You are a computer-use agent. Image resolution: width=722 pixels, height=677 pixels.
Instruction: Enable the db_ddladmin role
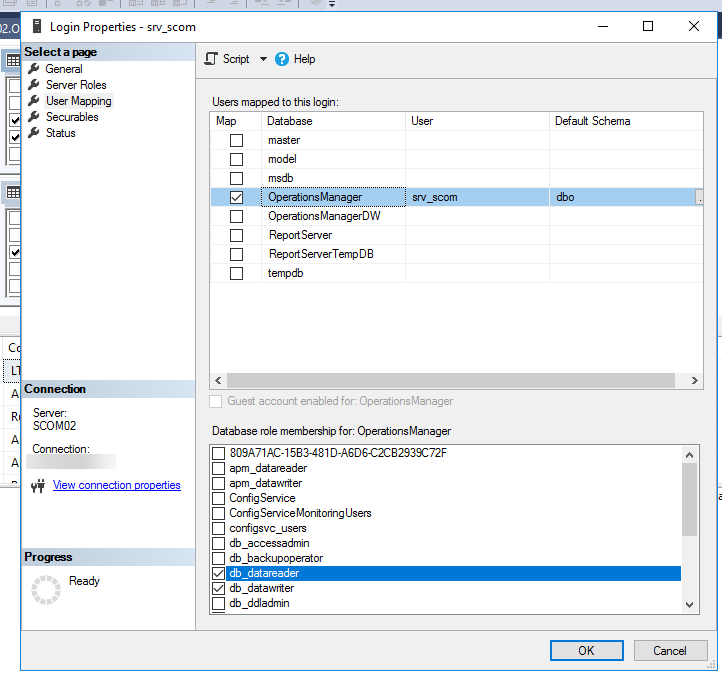click(218, 603)
